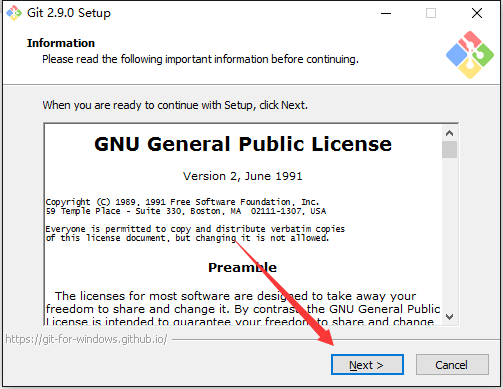The image size is (503, 389).
Task: Click the Next button to continue
Action: (x=367, y=365)
